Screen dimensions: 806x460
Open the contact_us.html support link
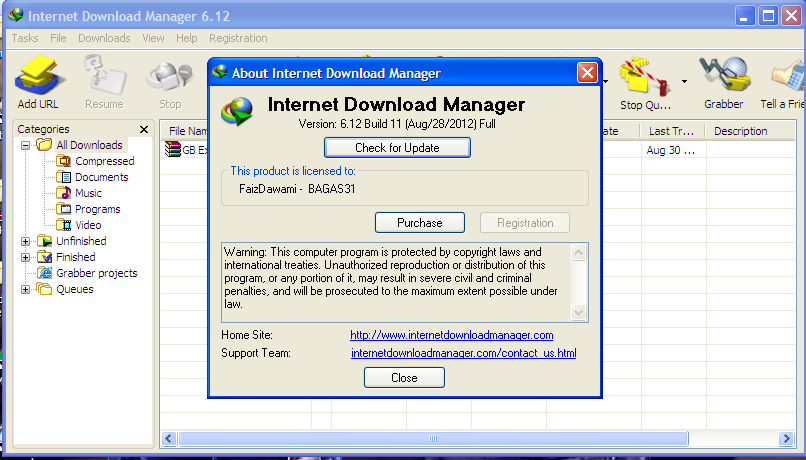[464, 353]
